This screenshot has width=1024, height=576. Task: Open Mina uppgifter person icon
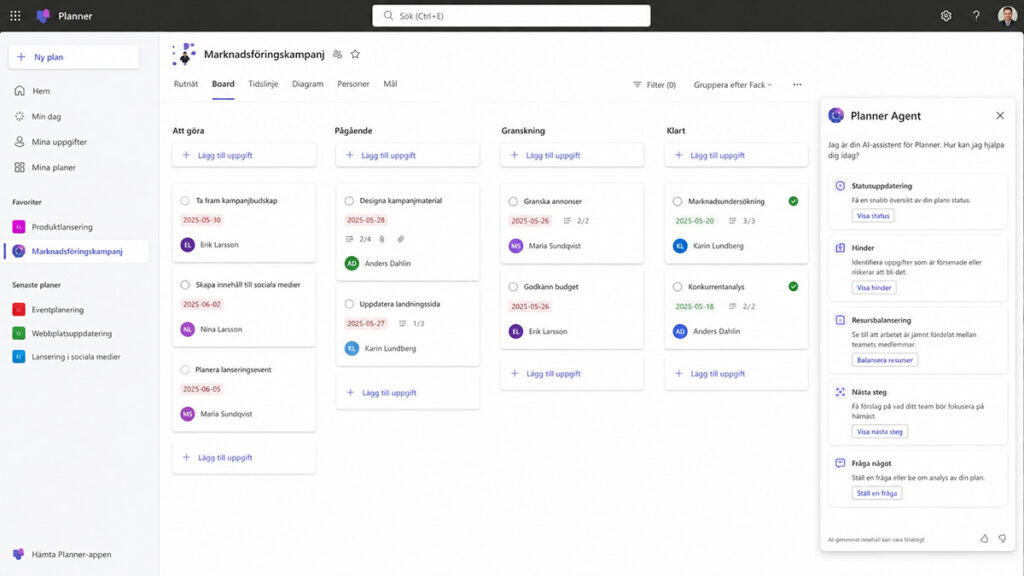20,142
